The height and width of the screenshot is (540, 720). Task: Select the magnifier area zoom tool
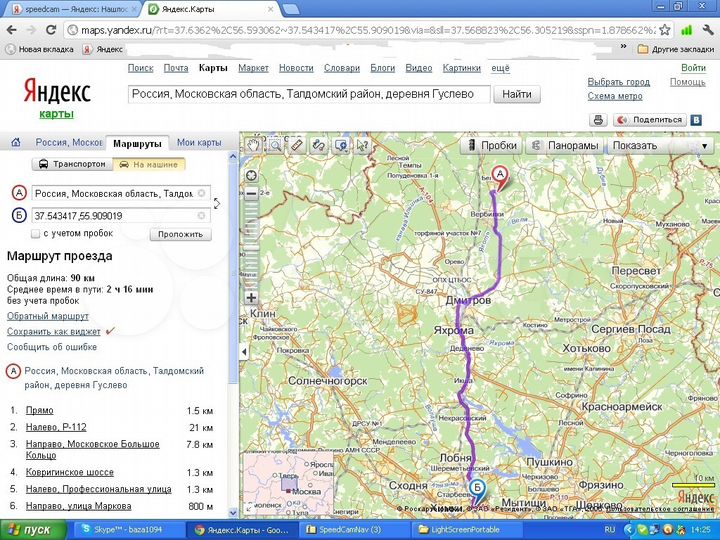tap(275, 145)
